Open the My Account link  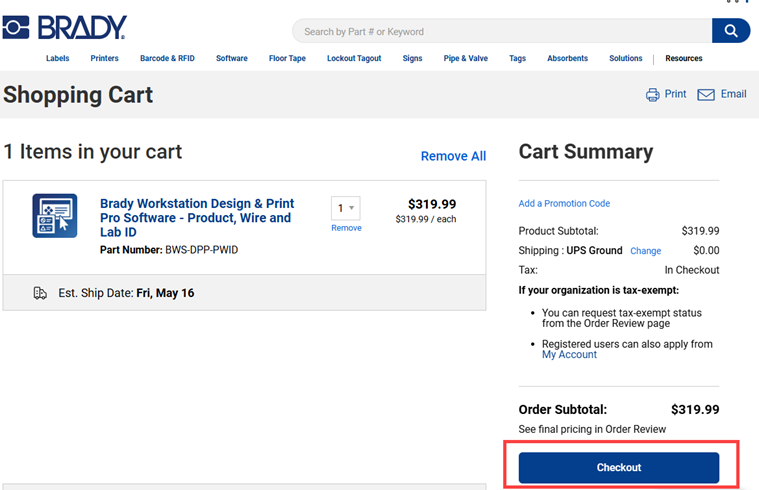[x=569, y=355]
